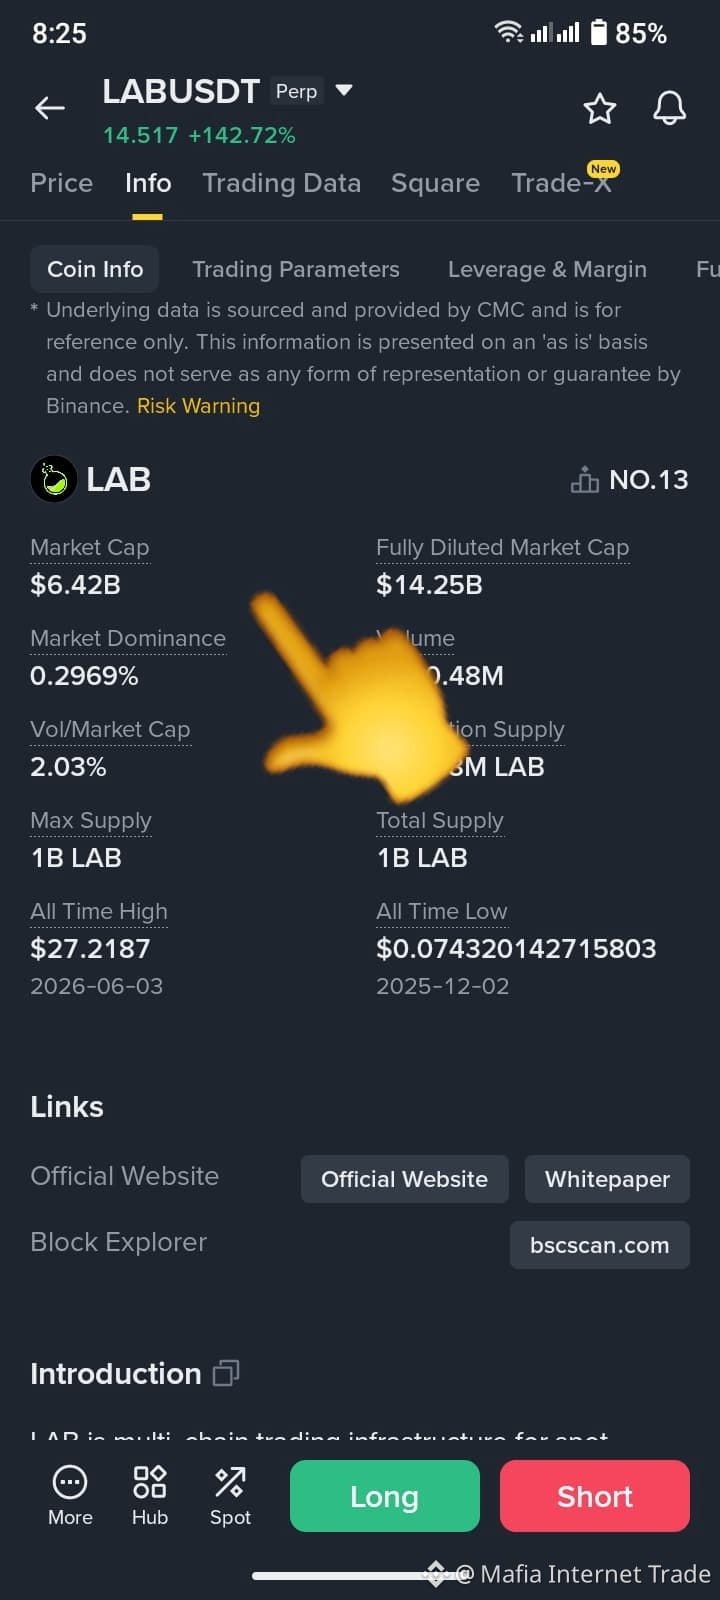This screenshot has width=720, height=1600.
Task: Tap the back arrow icon
Action: (x=50, y=108)
